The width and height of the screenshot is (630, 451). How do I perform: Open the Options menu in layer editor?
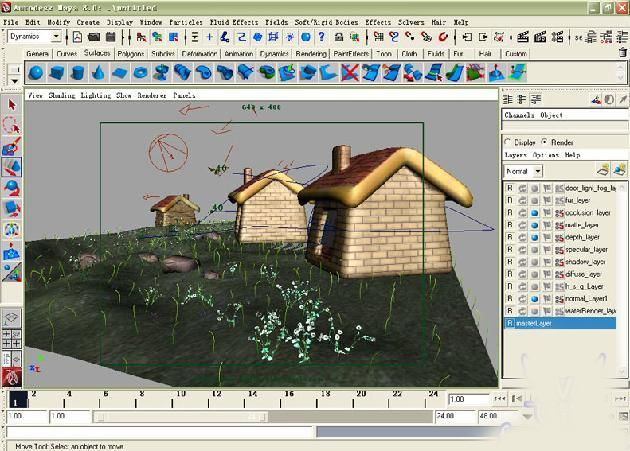click(x=546, y=155)
